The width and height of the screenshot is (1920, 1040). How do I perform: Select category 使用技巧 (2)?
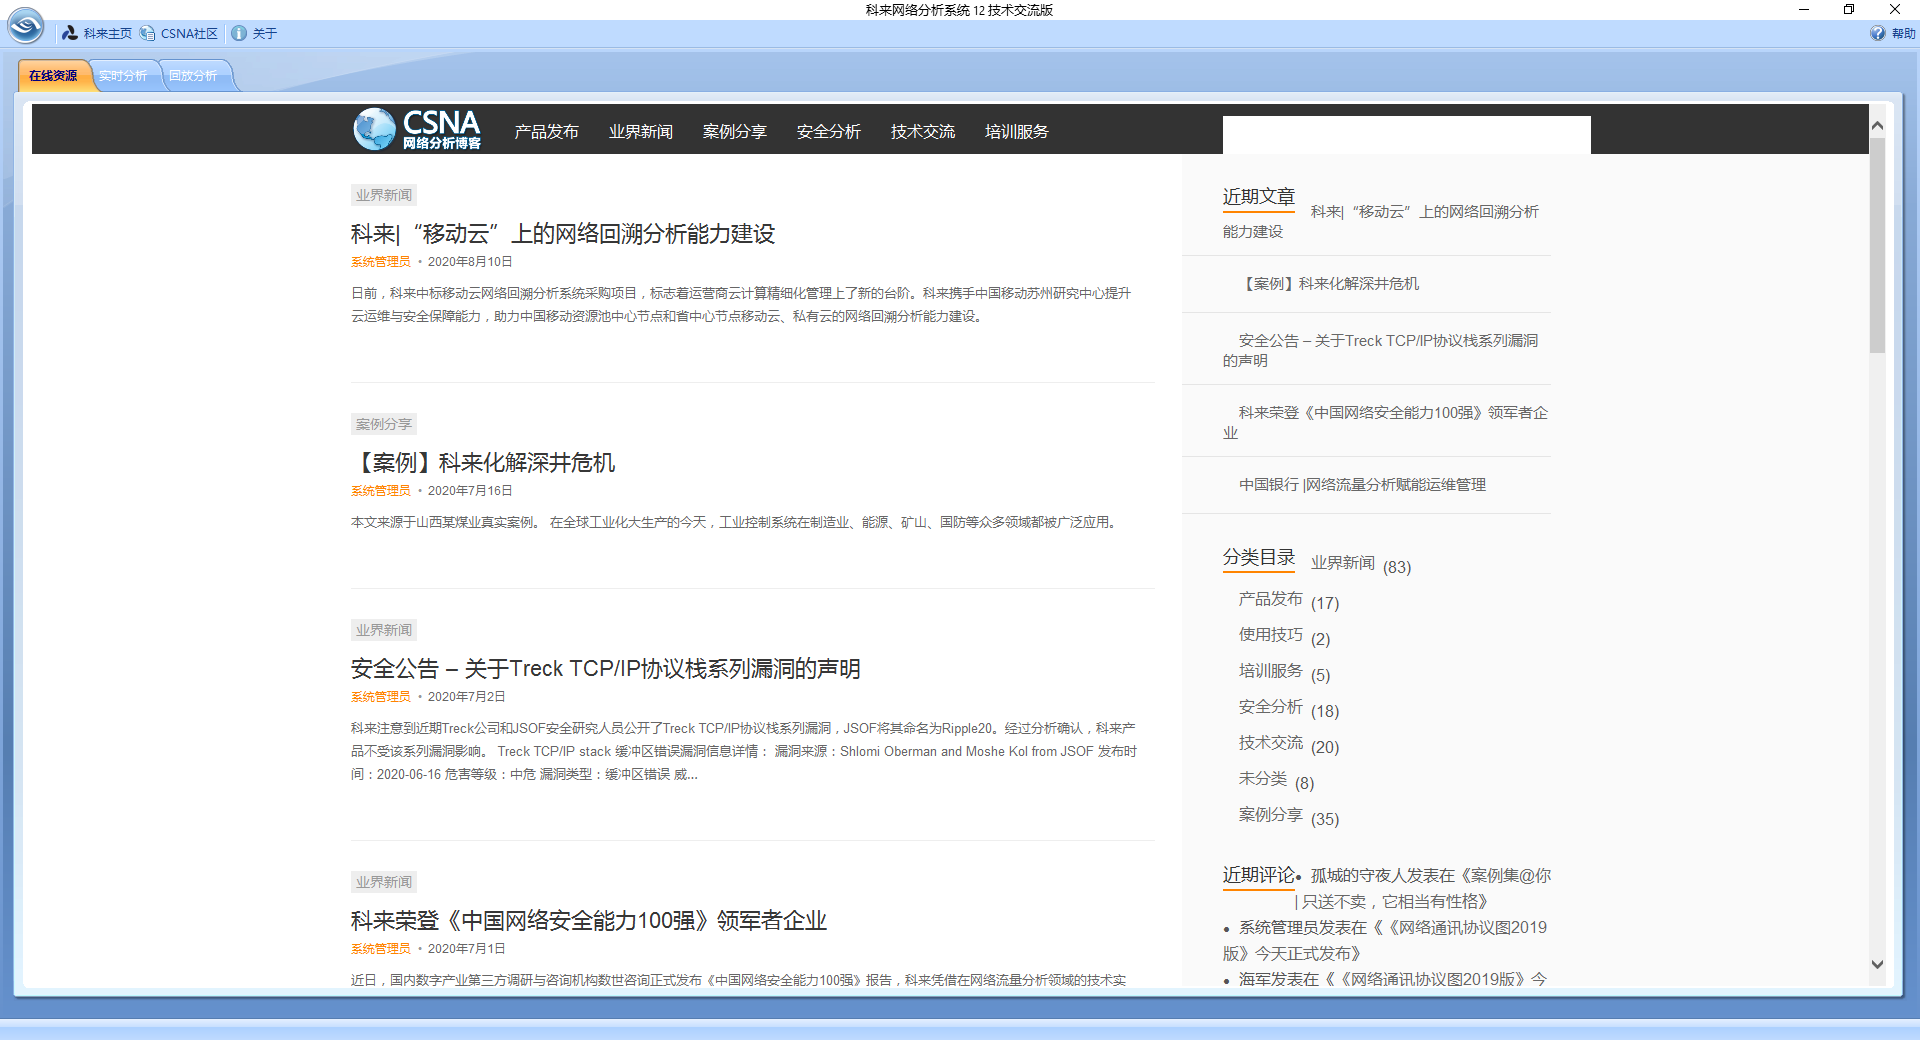click(x=1271, y=635)
